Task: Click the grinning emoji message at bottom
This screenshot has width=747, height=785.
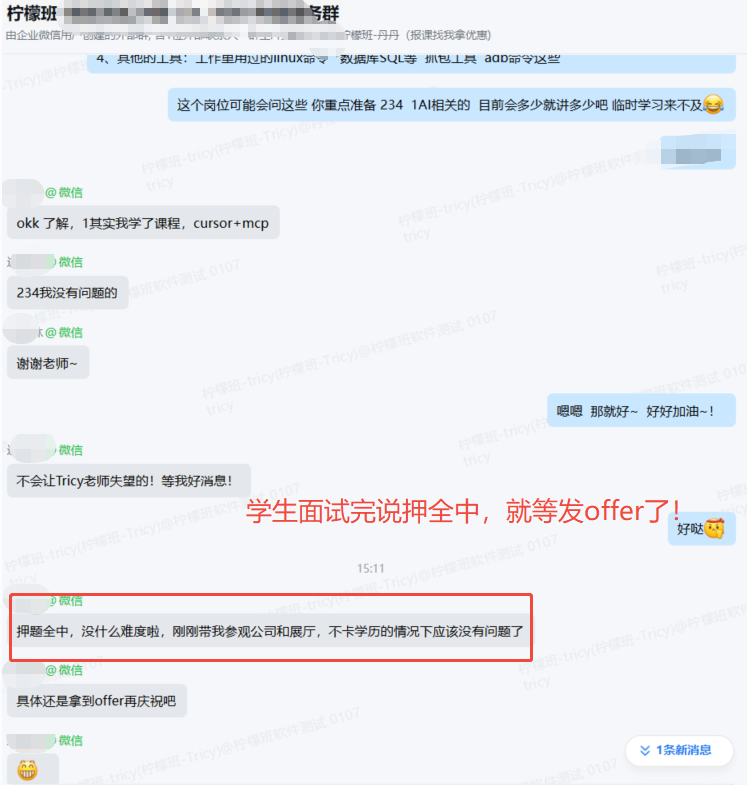Action: 28,770
